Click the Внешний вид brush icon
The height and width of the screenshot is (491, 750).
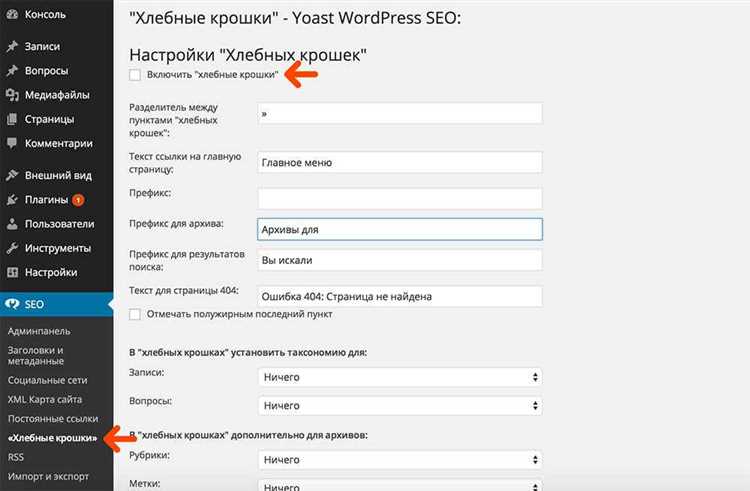pyautogui.click(x=12, y=175)
